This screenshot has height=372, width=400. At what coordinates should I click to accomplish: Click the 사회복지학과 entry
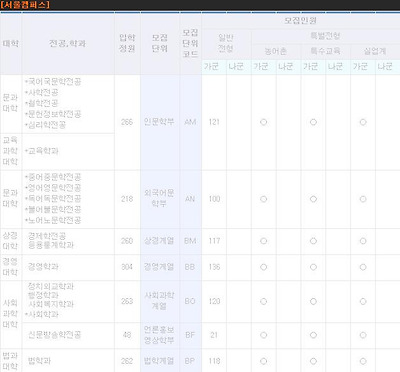(x=51, y=304)
